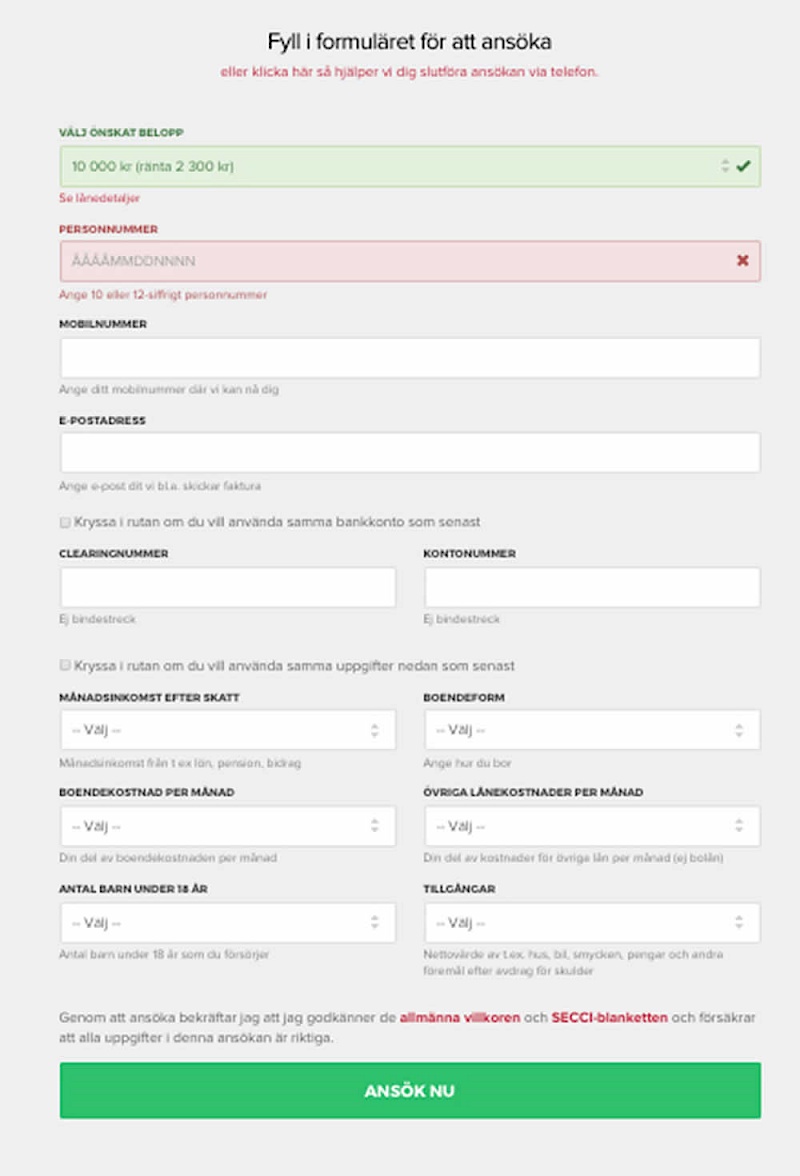Click into the Mobilnummer text field

[410, 357]
